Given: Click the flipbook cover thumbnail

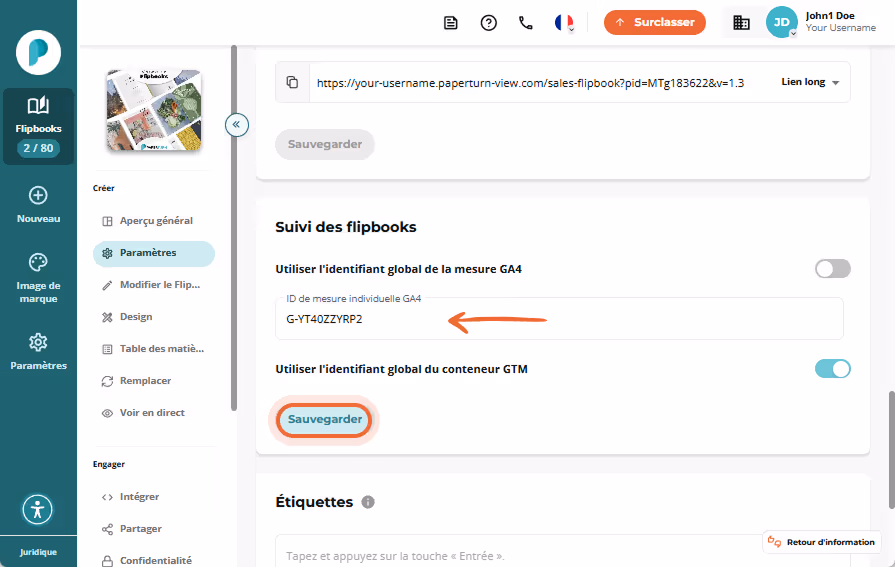Looking at the screenshot, I should (154, 110).
